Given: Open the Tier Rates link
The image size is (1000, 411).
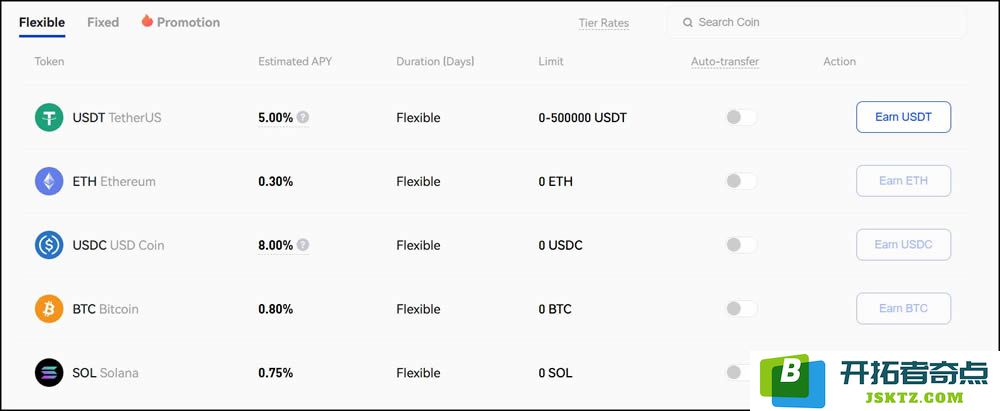Looking at the screenshot, I should tap(604, 23).
